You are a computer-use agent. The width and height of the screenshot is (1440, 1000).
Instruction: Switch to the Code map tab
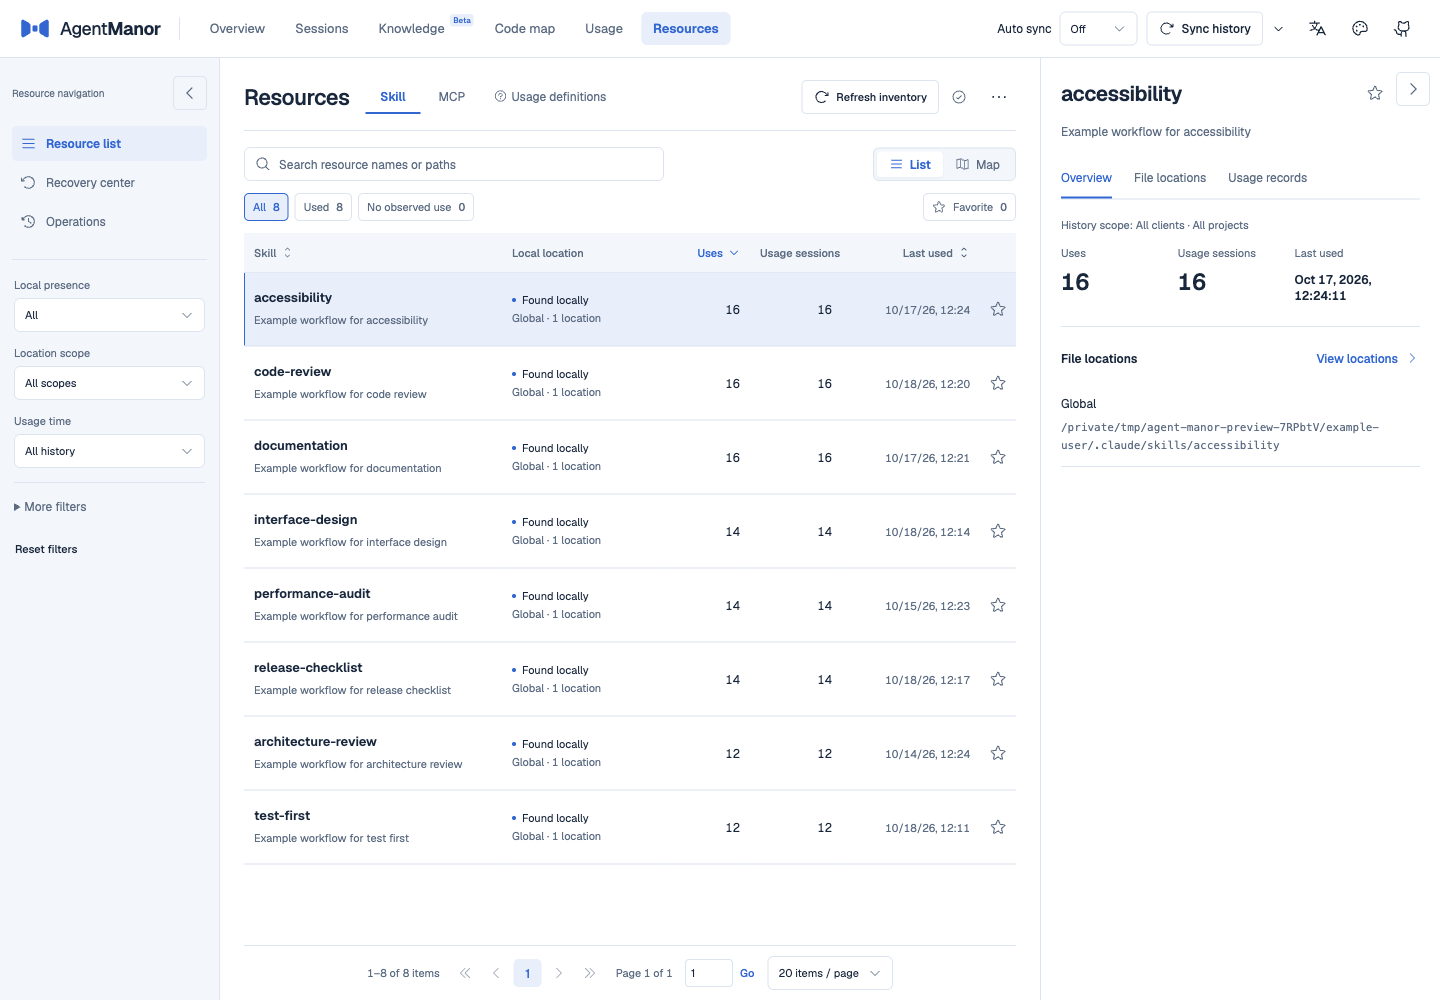coord(525,29)
